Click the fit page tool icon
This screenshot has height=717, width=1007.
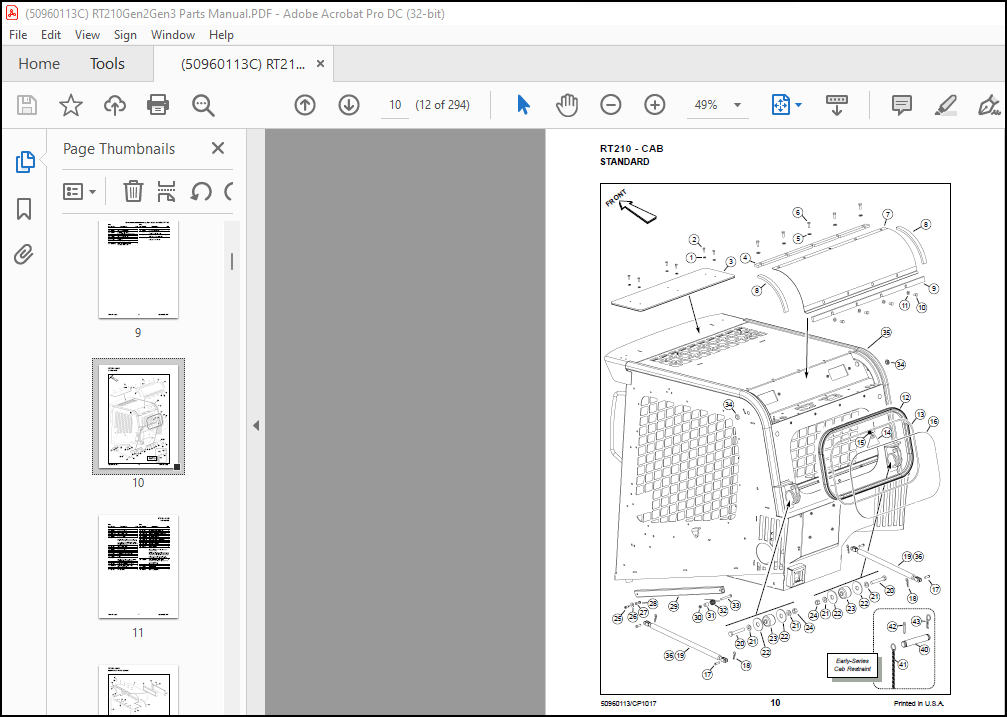780,105
